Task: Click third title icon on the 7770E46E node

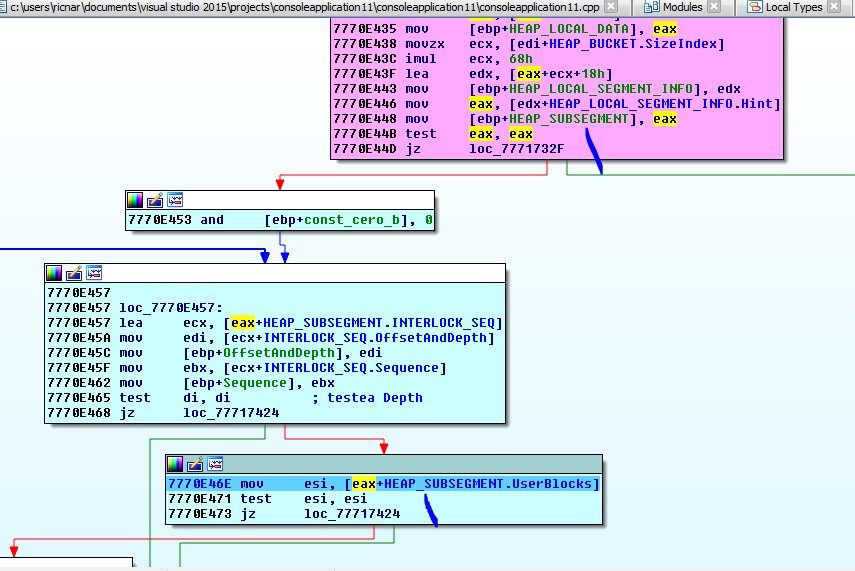Action: [x=214, y=464]
